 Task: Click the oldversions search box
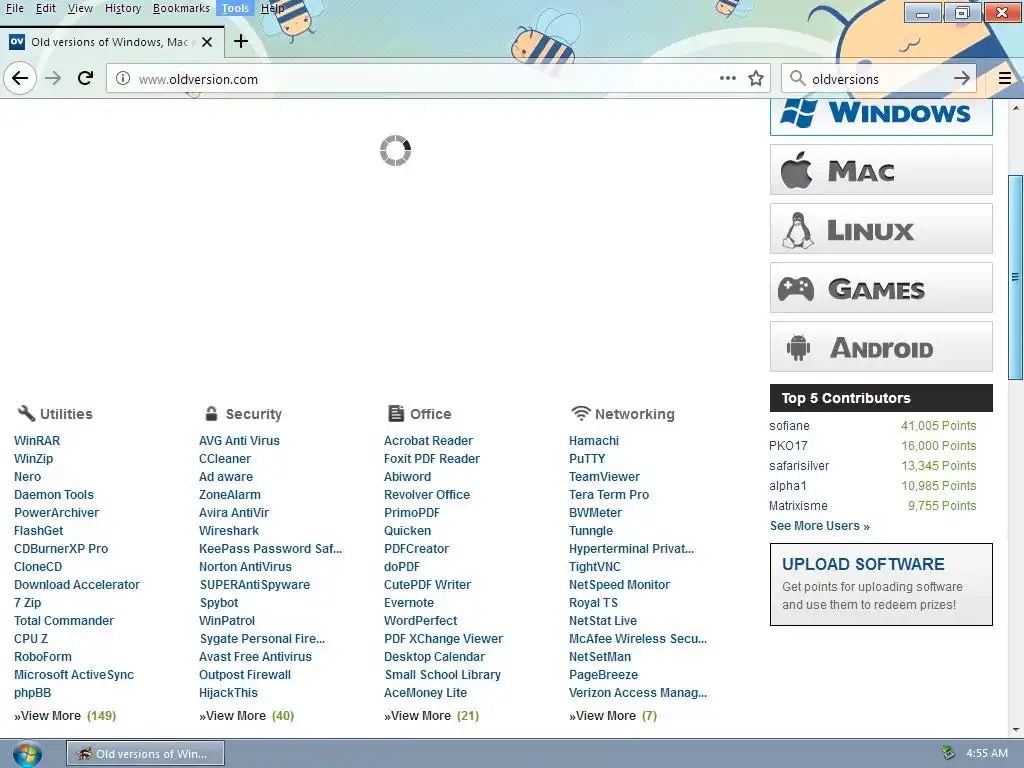(878, 79)
